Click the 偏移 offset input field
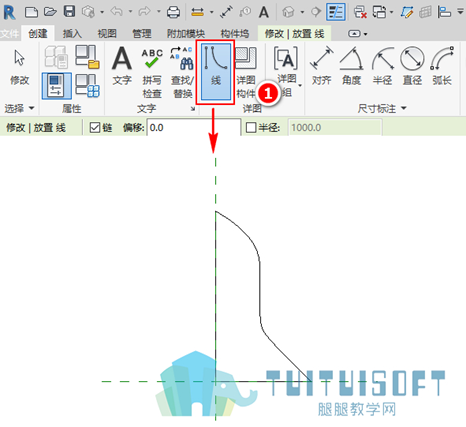The image size is (466, 427). tap(194, 128)
